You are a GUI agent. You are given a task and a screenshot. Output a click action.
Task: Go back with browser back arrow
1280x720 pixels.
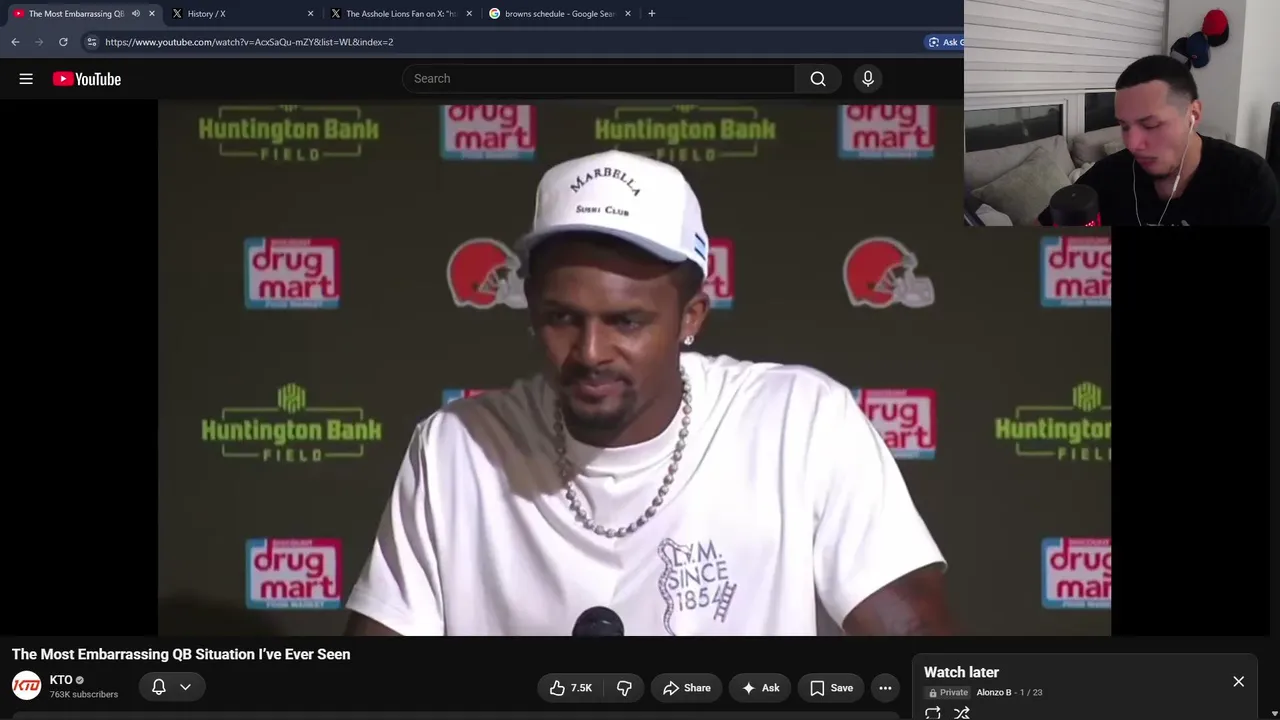[x=15, y=42]
